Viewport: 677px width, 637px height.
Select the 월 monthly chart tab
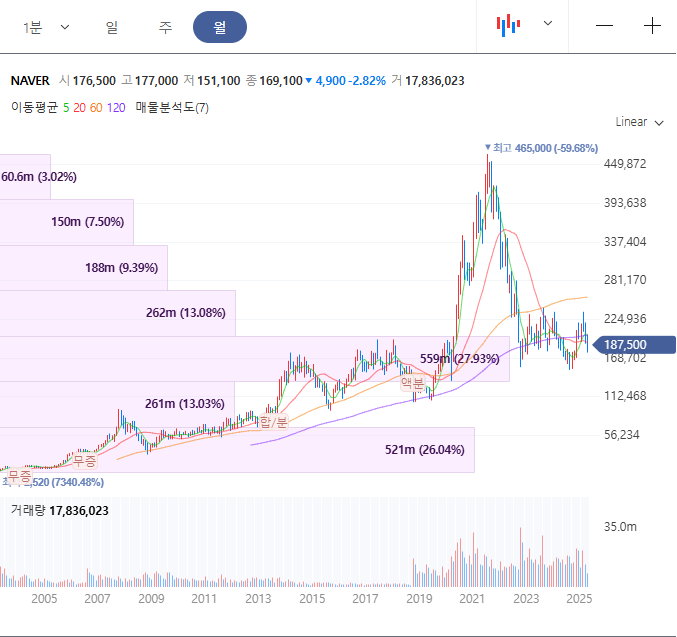(x=220, y=27)
